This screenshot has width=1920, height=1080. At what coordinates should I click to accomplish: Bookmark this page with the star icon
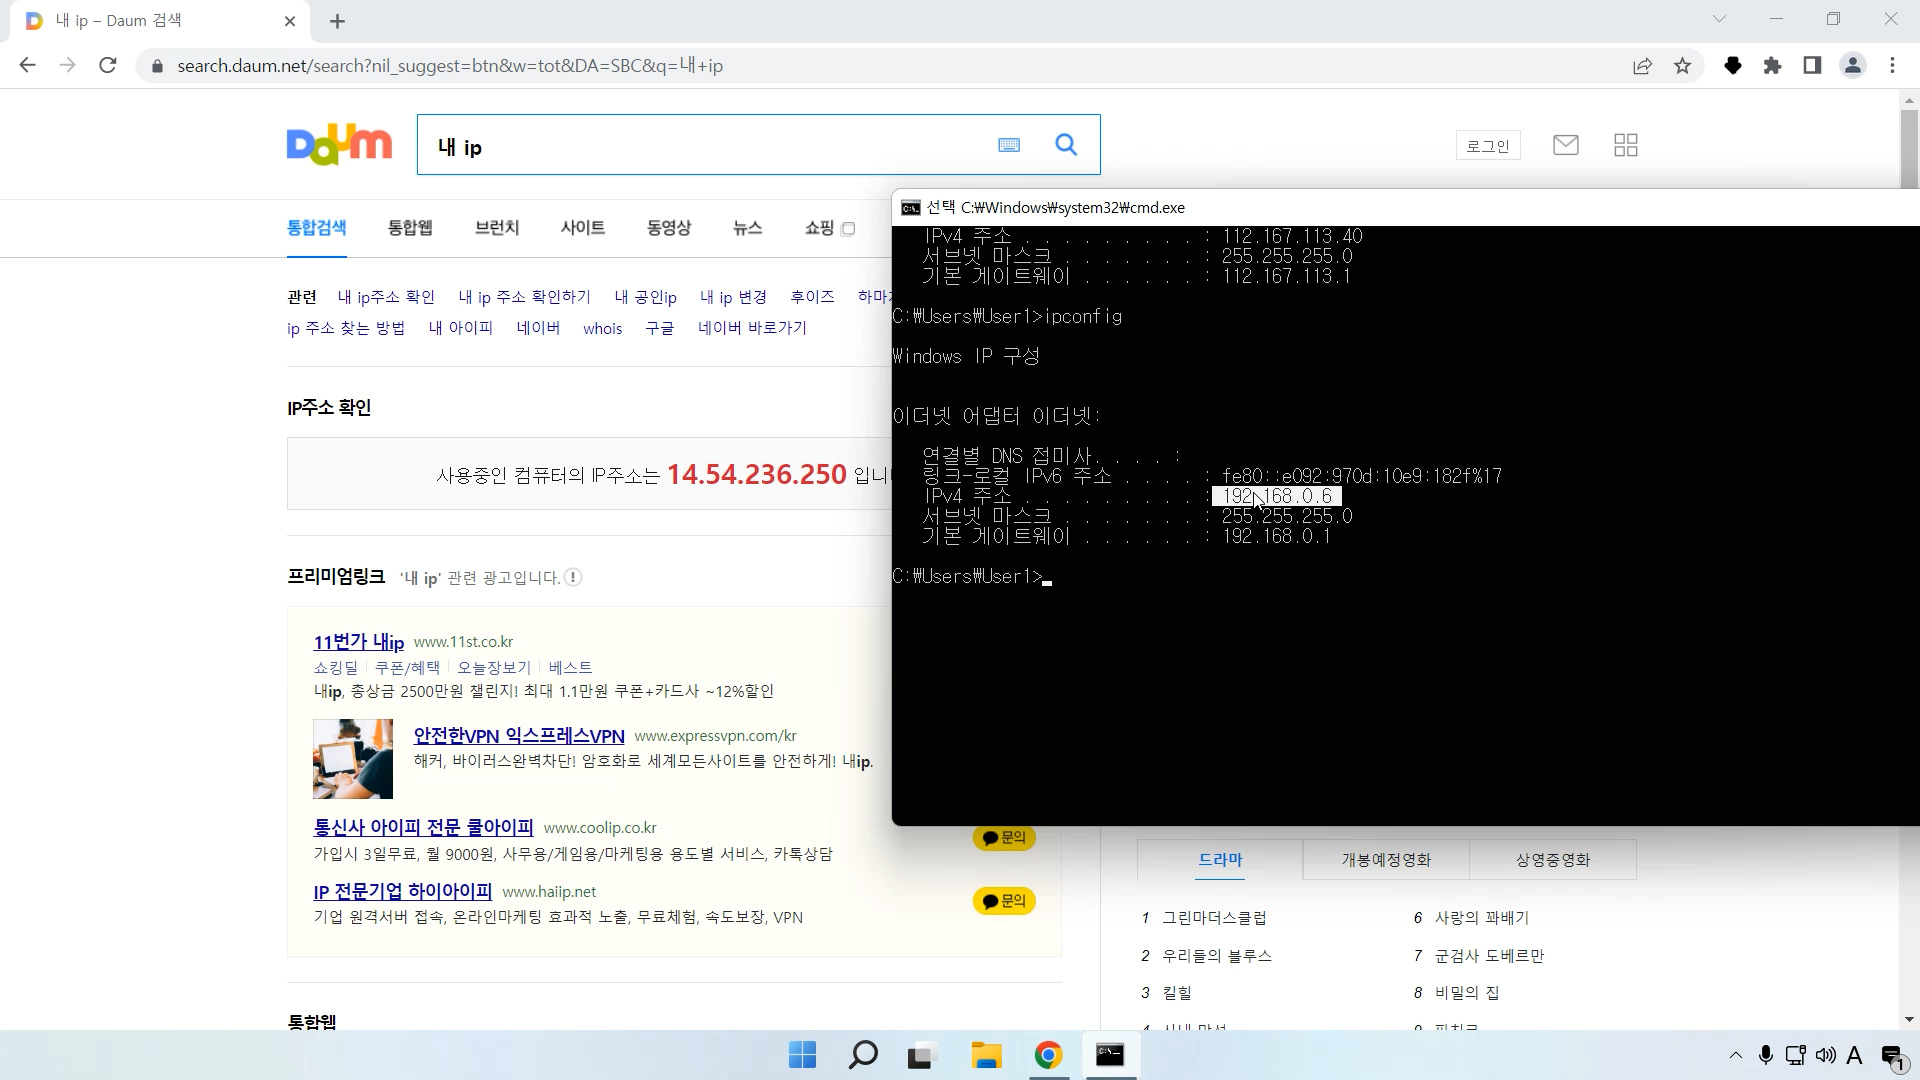(1682, 65)
